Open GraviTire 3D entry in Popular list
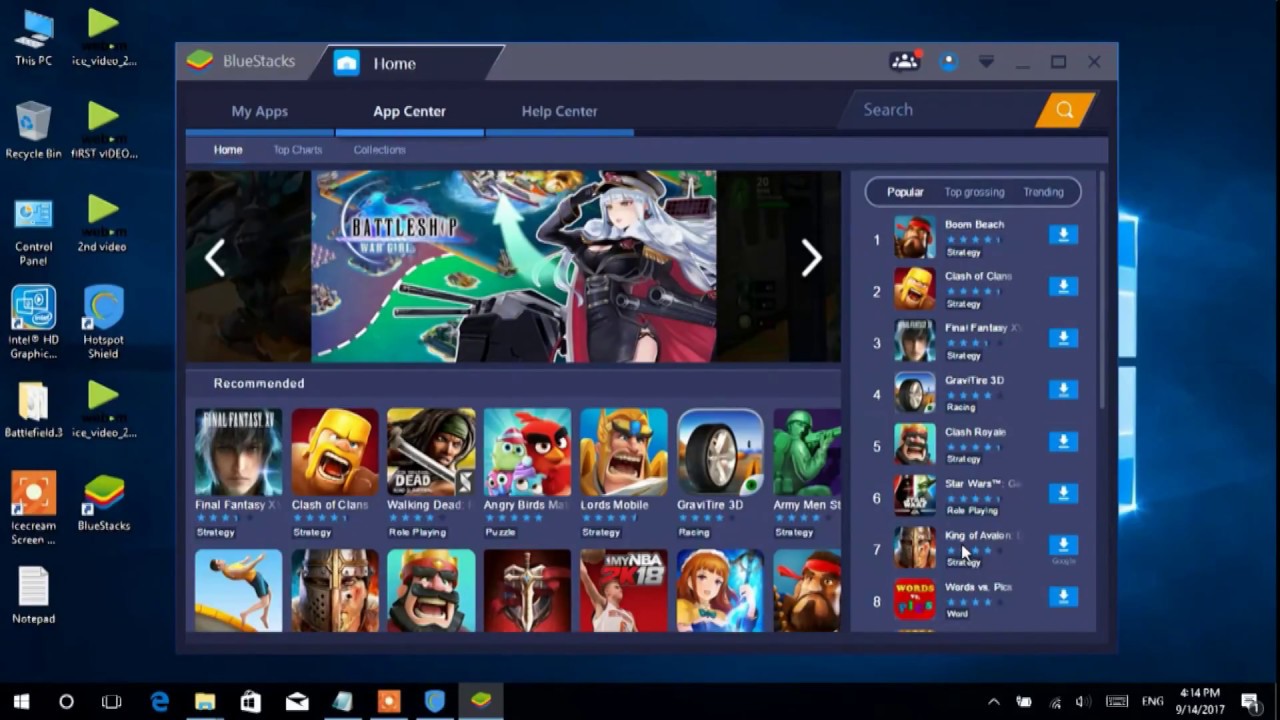This screenshot has width=1280, height=720. pyautogui.click(x=957, y=393)
